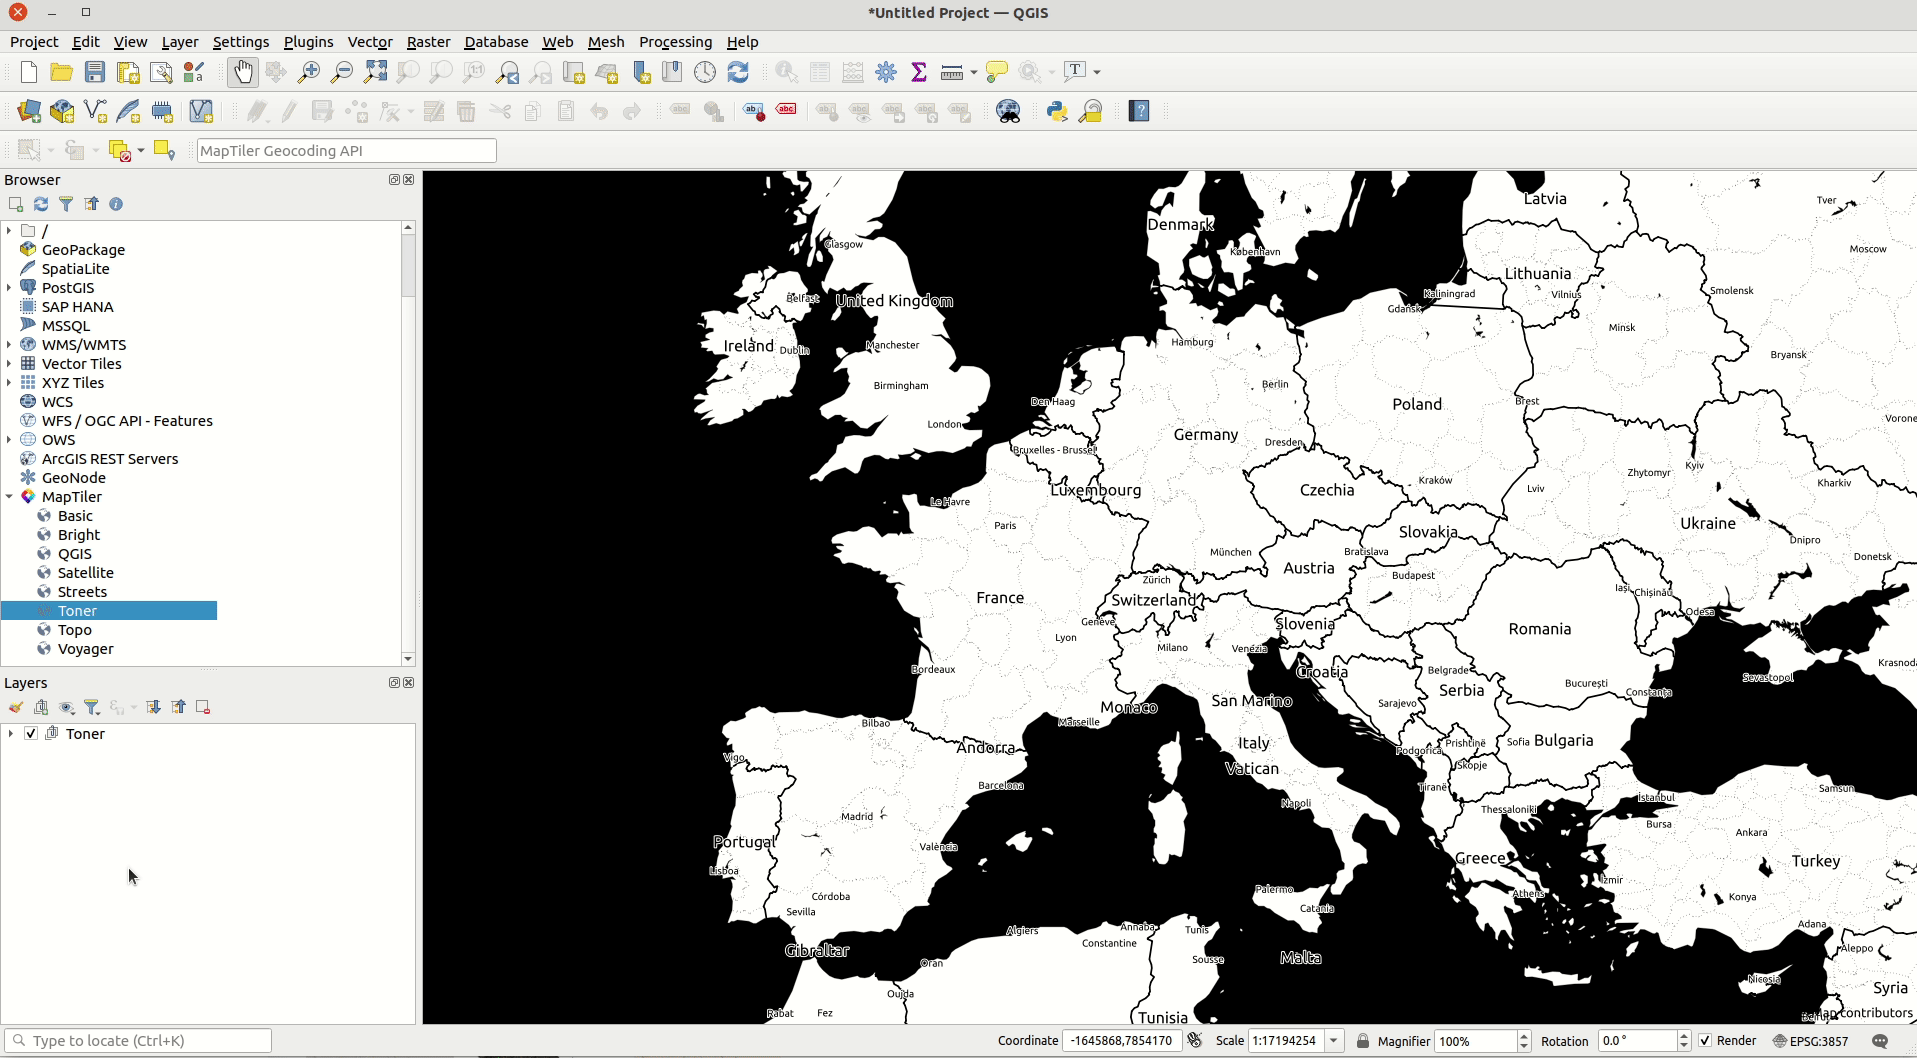Click the Zoom In magnifier tool
This screenshot has height=1058, width=1917.
[309, 72]
